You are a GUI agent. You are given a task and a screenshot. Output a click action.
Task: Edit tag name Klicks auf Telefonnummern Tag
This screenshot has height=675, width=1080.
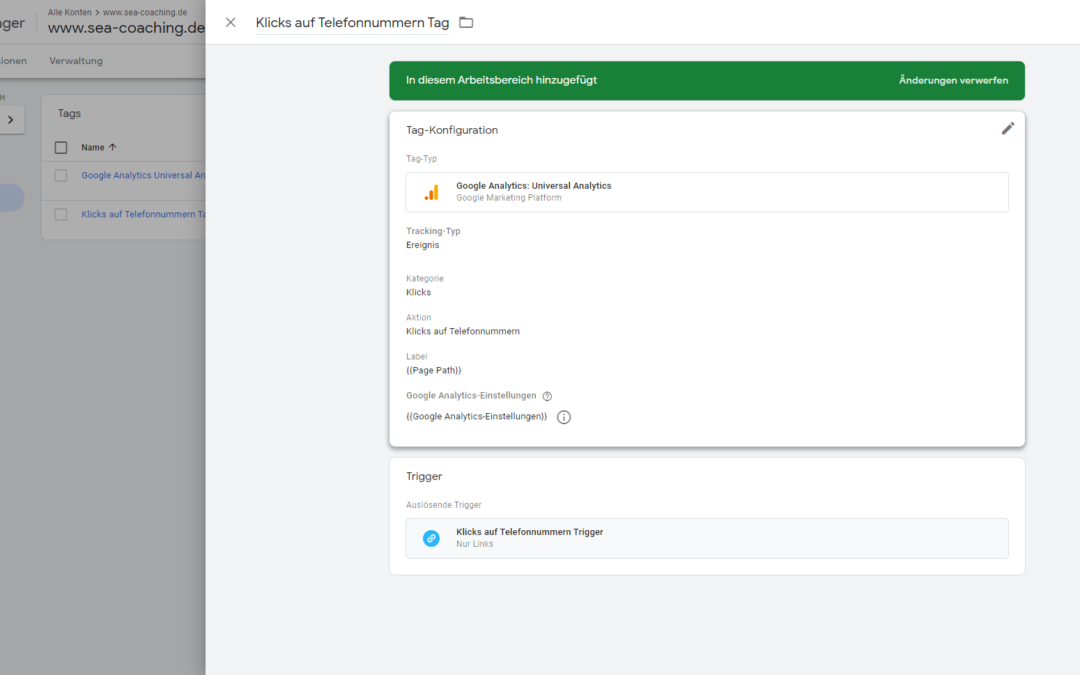(x=352, y=23)
